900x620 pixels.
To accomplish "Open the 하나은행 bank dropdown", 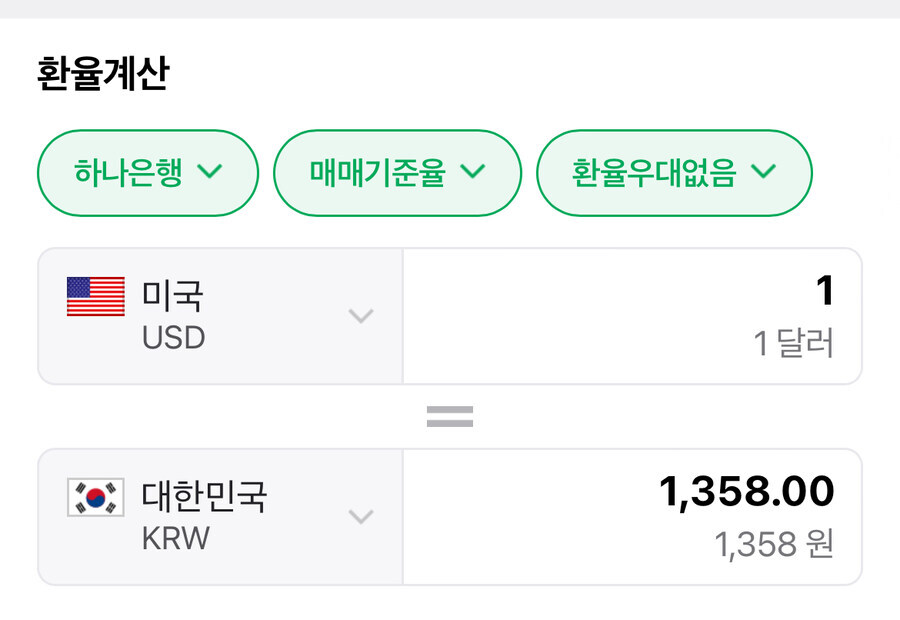I will 148,173.
